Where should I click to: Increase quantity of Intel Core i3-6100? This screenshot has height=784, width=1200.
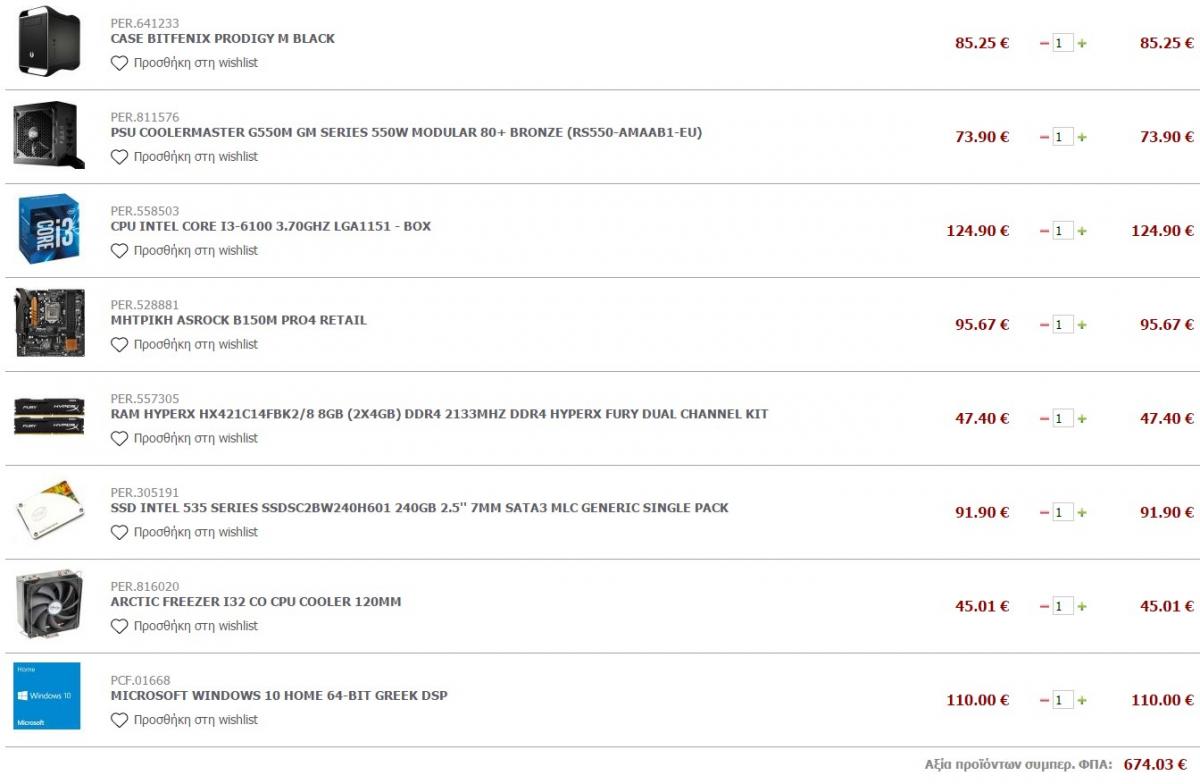click(x=1082, y=231)
